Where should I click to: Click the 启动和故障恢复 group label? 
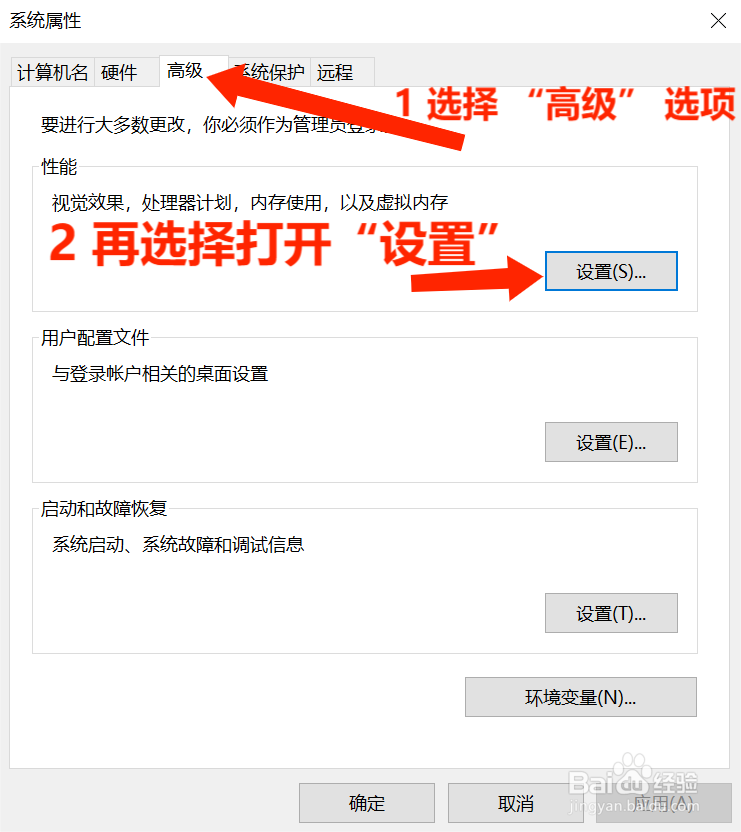point(104,508)
